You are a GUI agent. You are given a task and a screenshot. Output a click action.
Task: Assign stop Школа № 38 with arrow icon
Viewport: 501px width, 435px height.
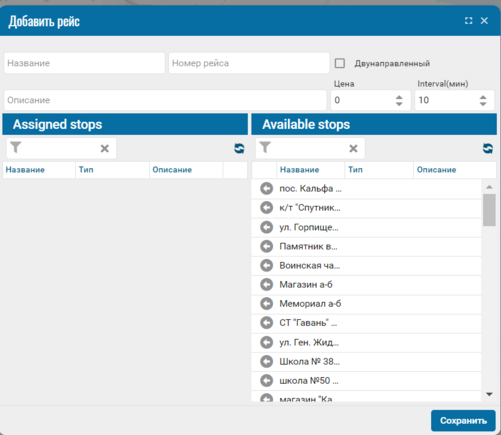(267, 361)
